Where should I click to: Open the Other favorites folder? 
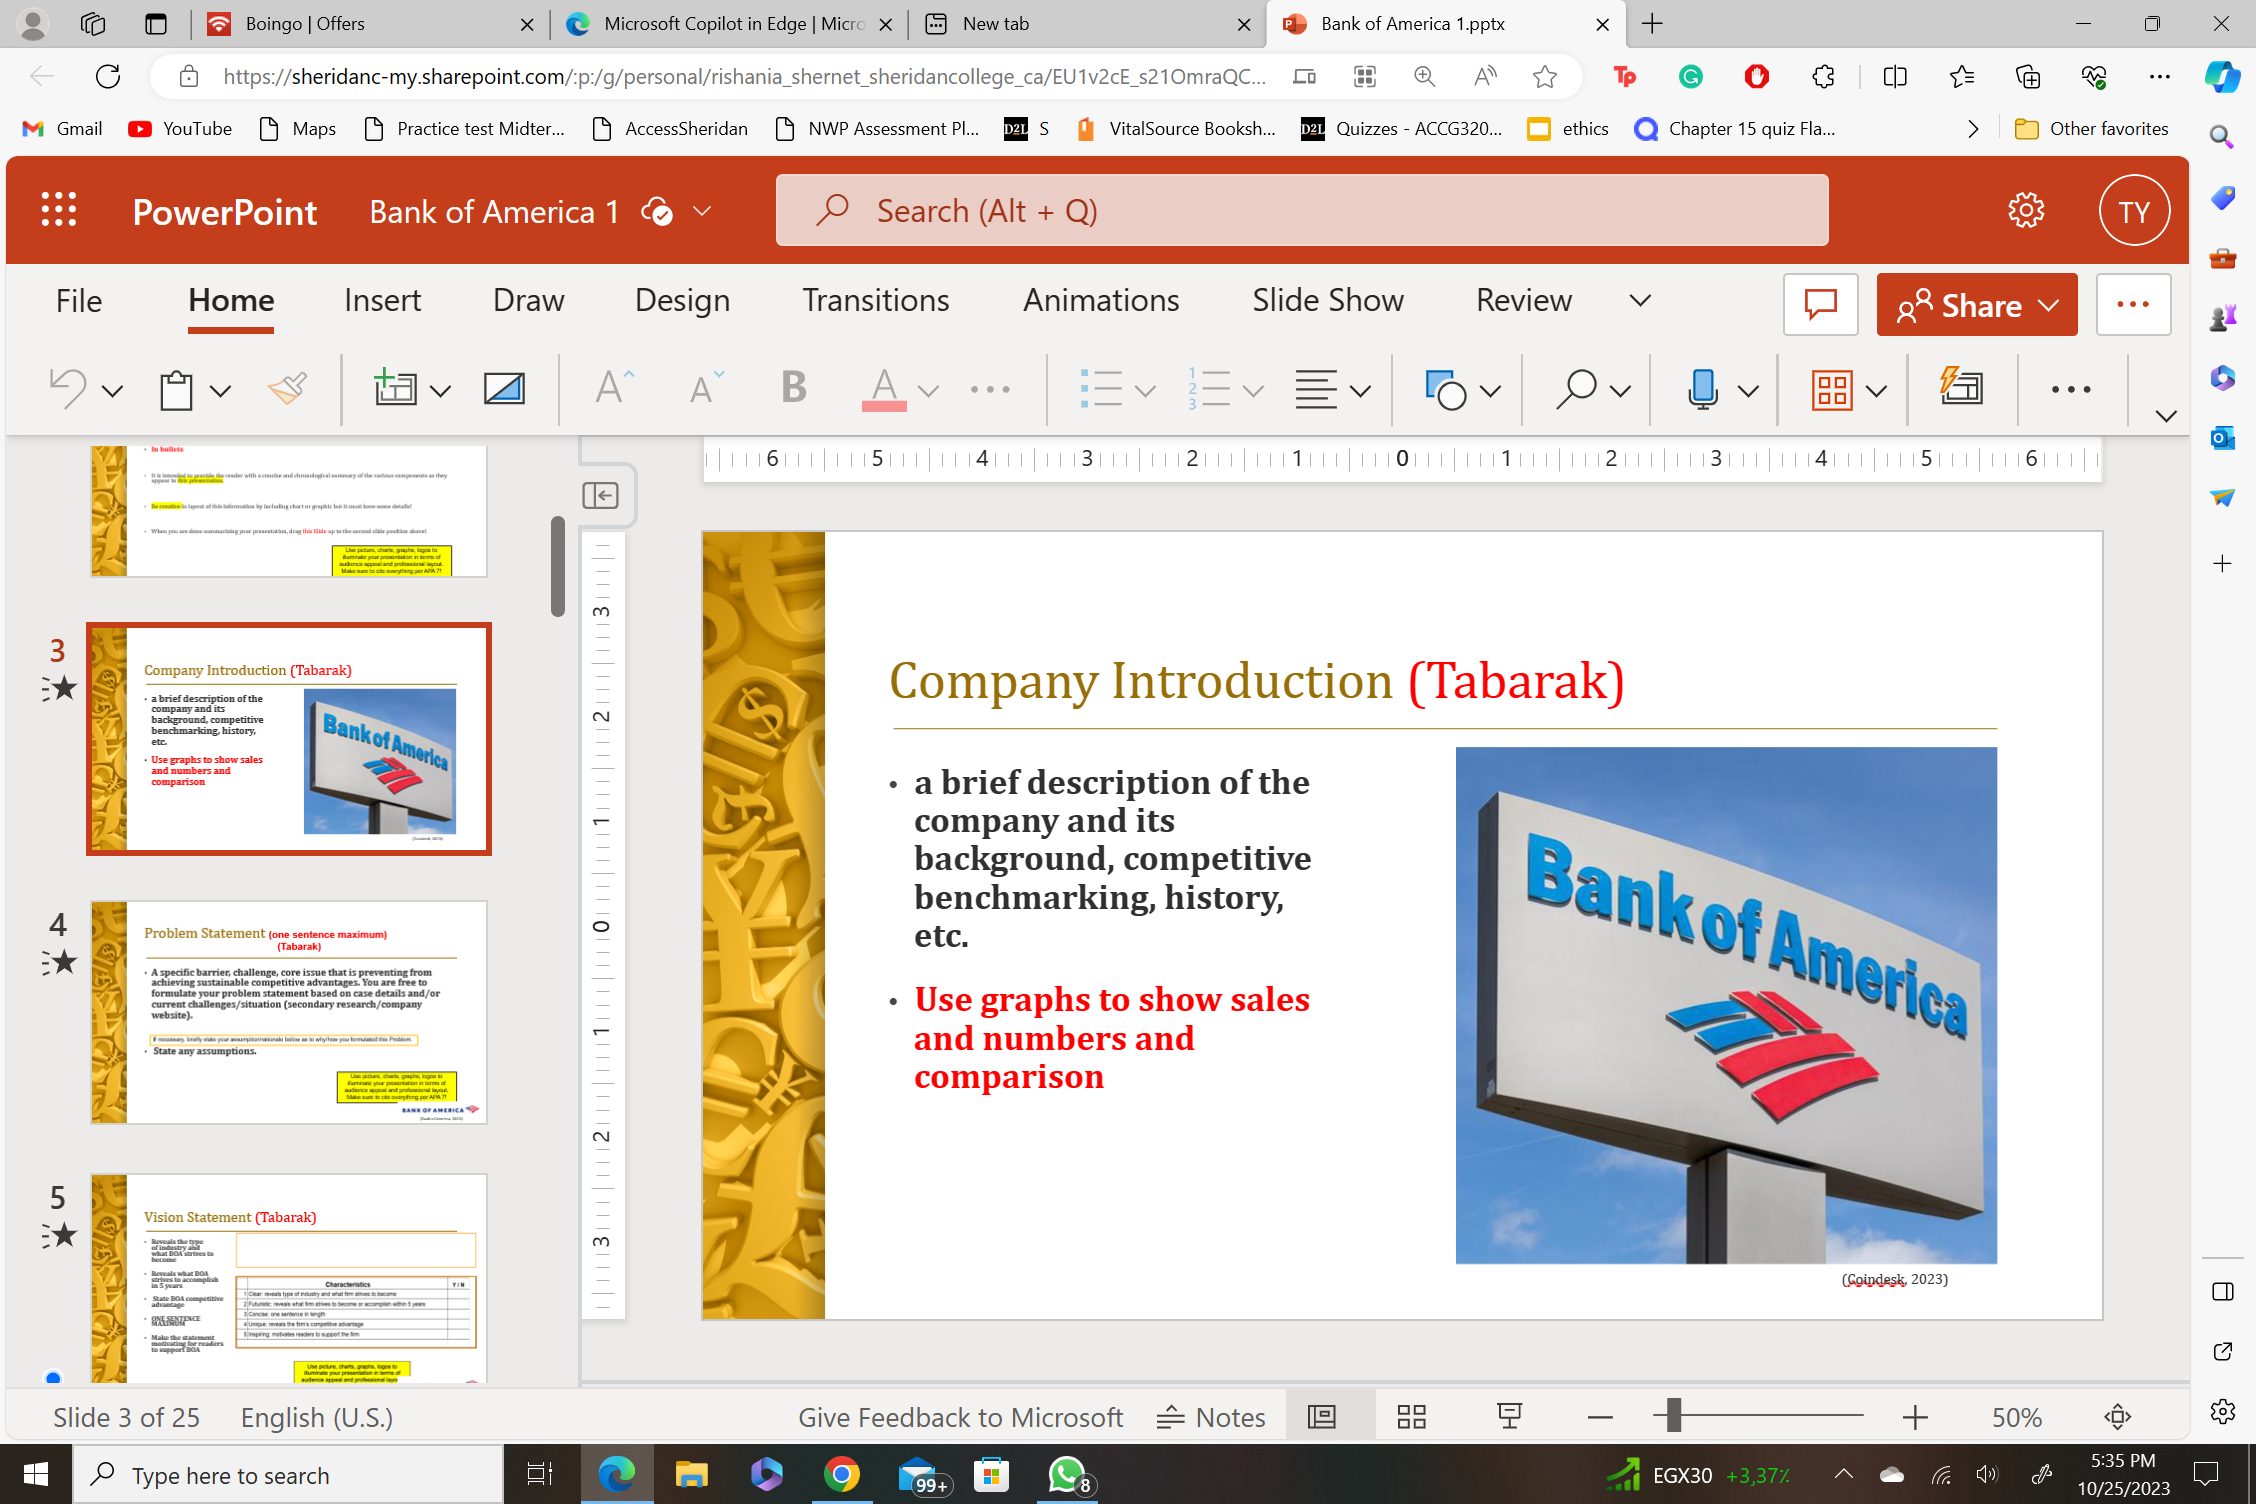[x=2092, y=128]
